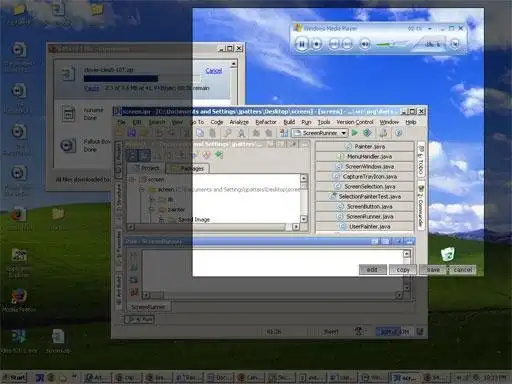Image resolution: width=512 pixels, height=384 pixels.
Task: Click the edit button on the capture selection
Action: point(373,269)
